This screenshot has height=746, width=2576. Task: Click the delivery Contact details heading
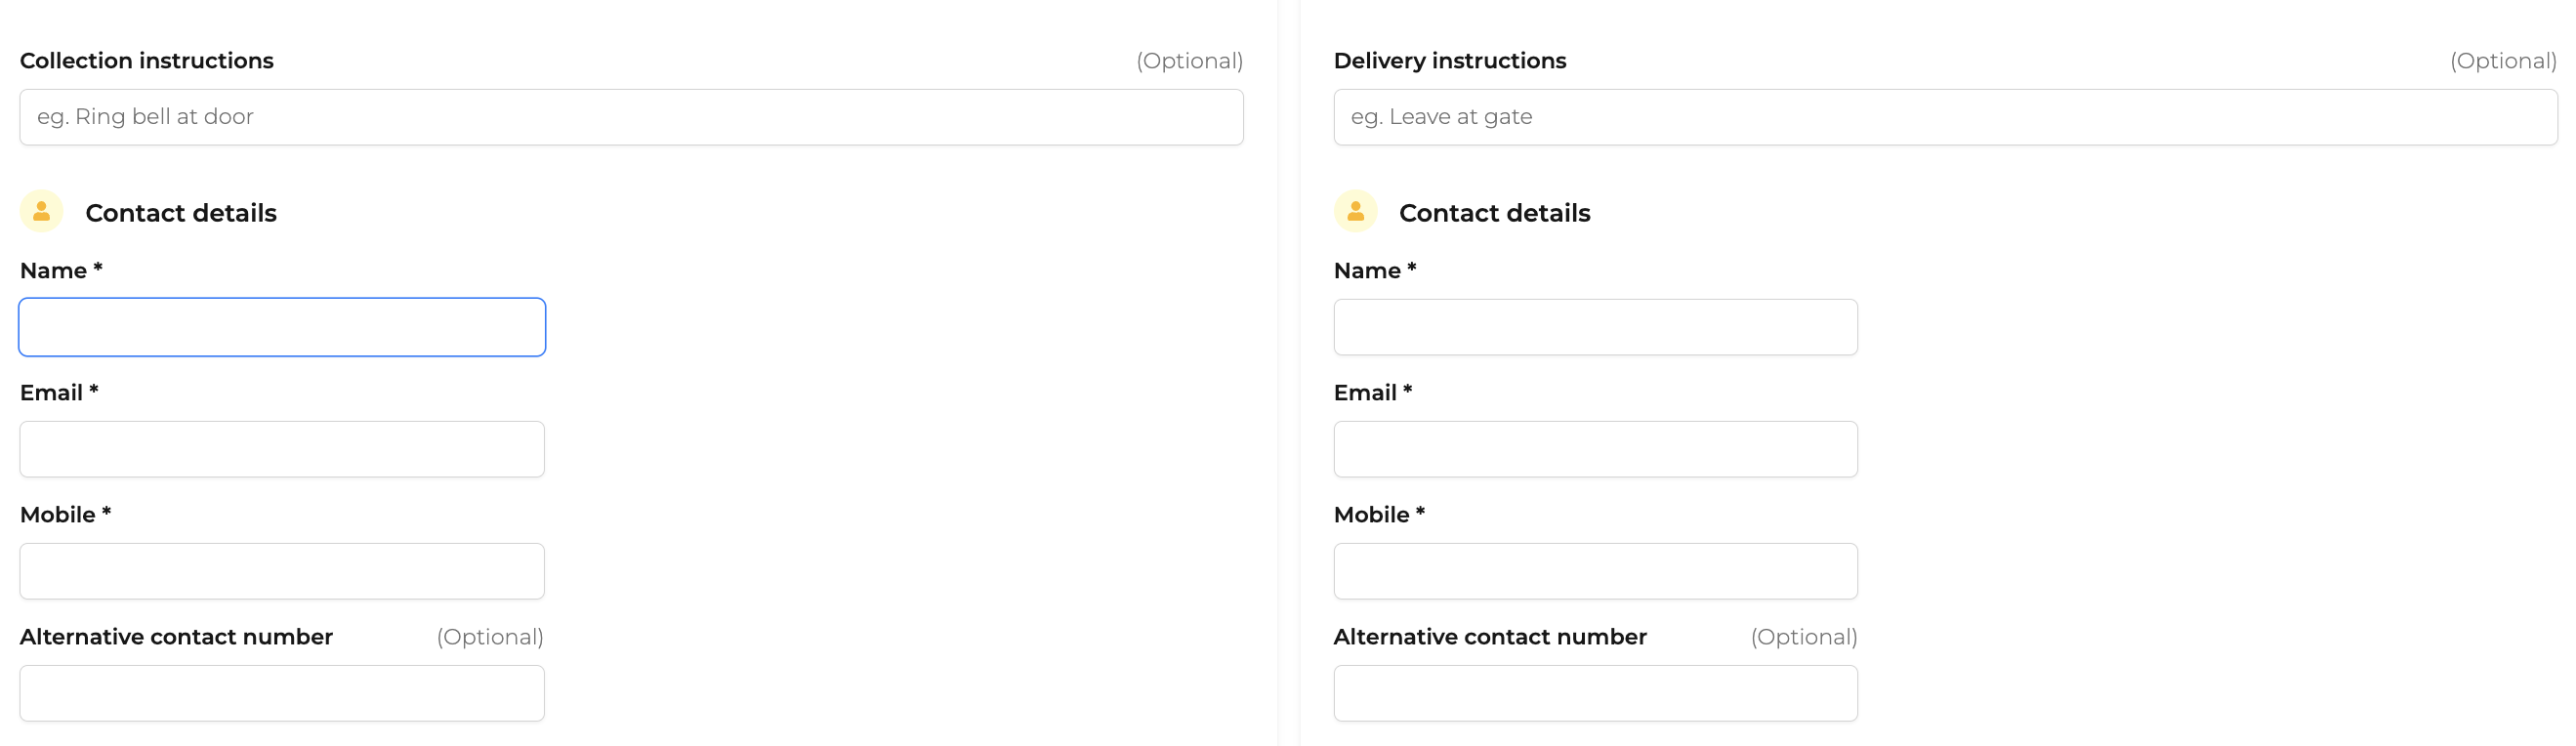click(1494, 213)
